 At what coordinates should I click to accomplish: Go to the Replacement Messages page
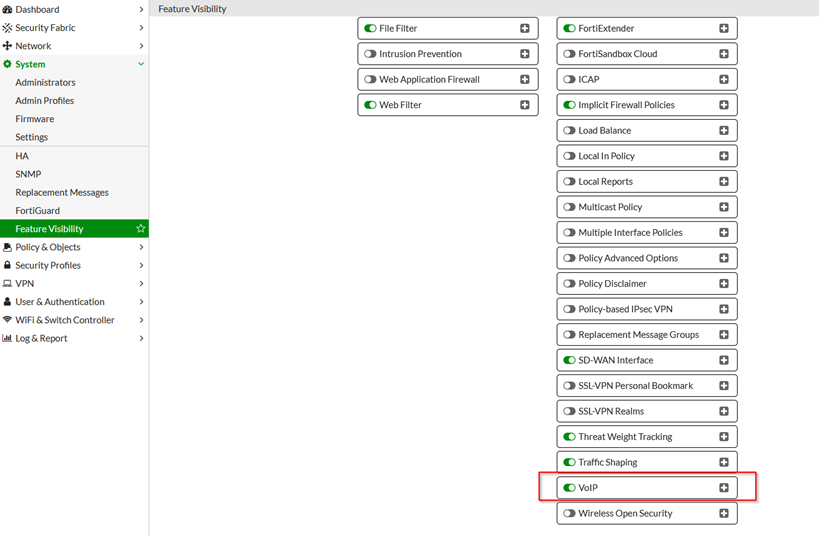pos(62,192)
